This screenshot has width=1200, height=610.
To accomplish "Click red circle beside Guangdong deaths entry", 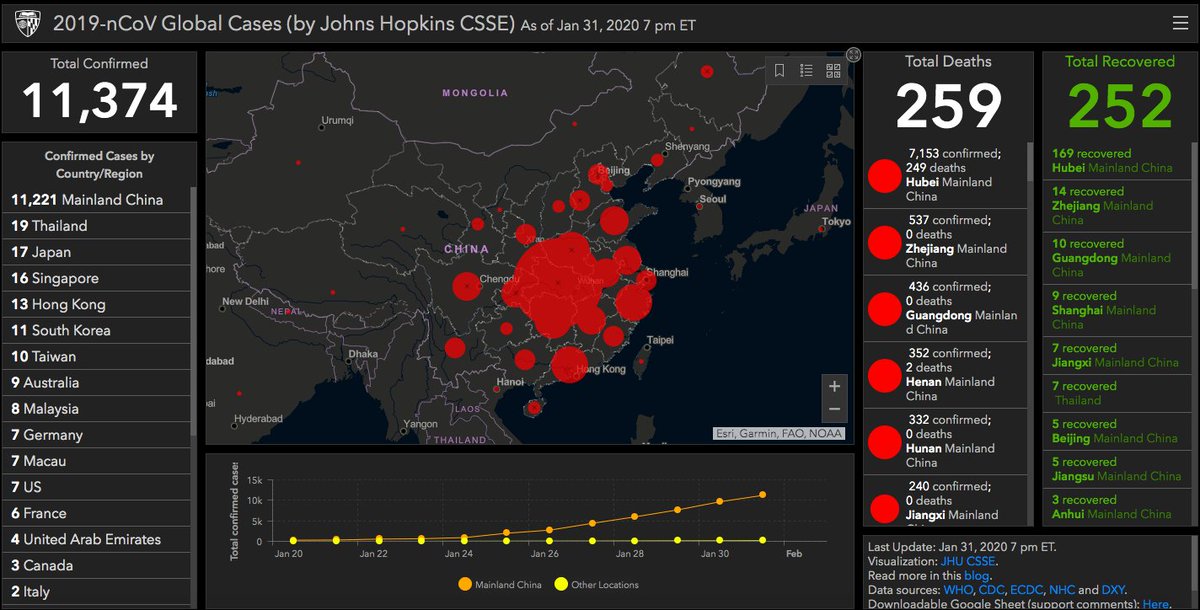I will (x=885, y=309).
